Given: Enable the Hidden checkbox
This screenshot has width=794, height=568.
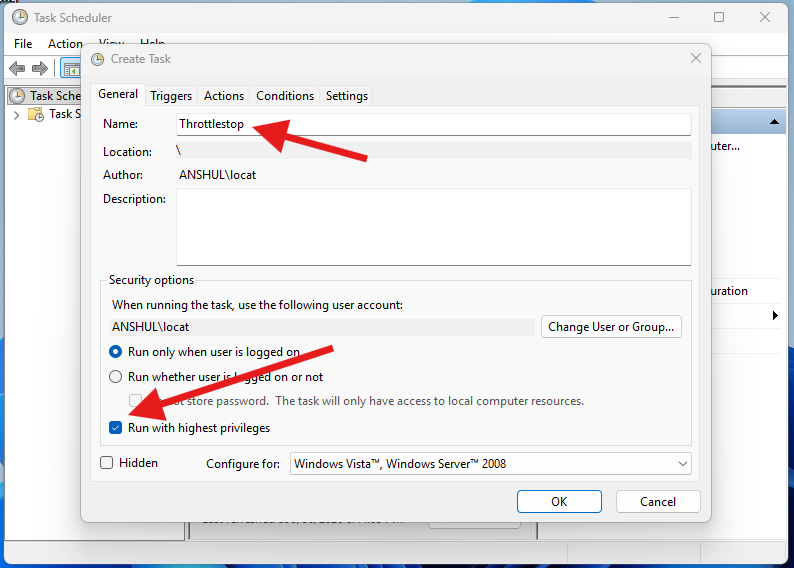Looking at the screenshot, I should (106, 463).
